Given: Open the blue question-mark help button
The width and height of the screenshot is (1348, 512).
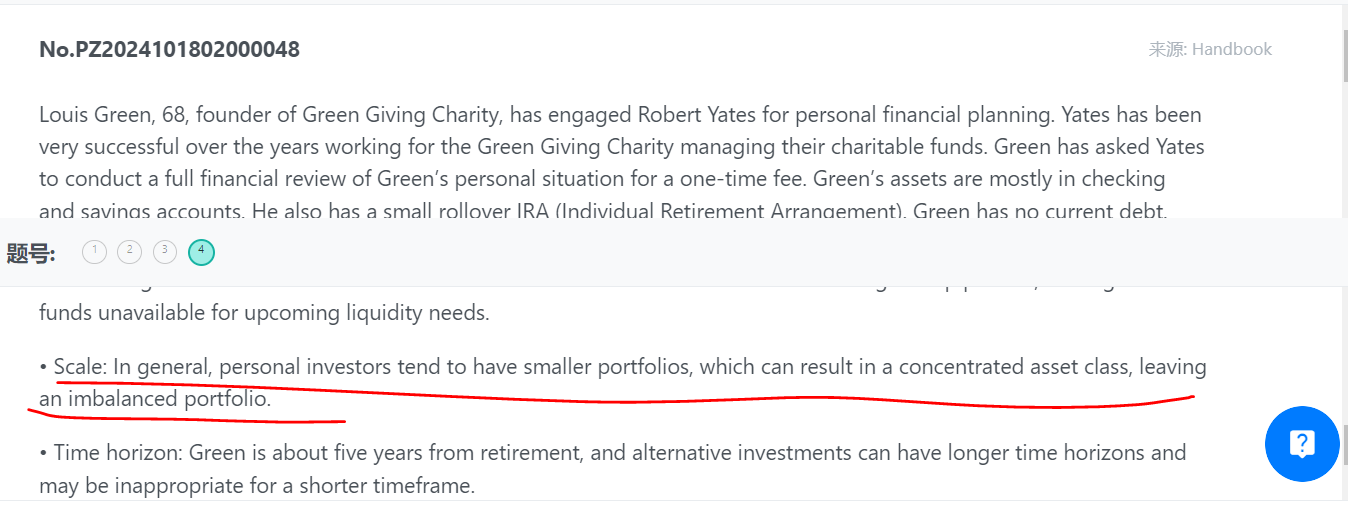Looking at the screenshot, I should tap(1302, 443).
